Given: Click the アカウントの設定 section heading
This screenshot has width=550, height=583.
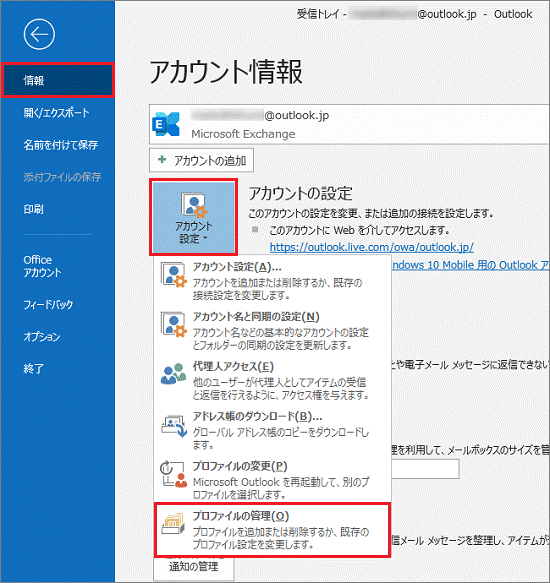Looking at the screenshot, I should 300,193.
